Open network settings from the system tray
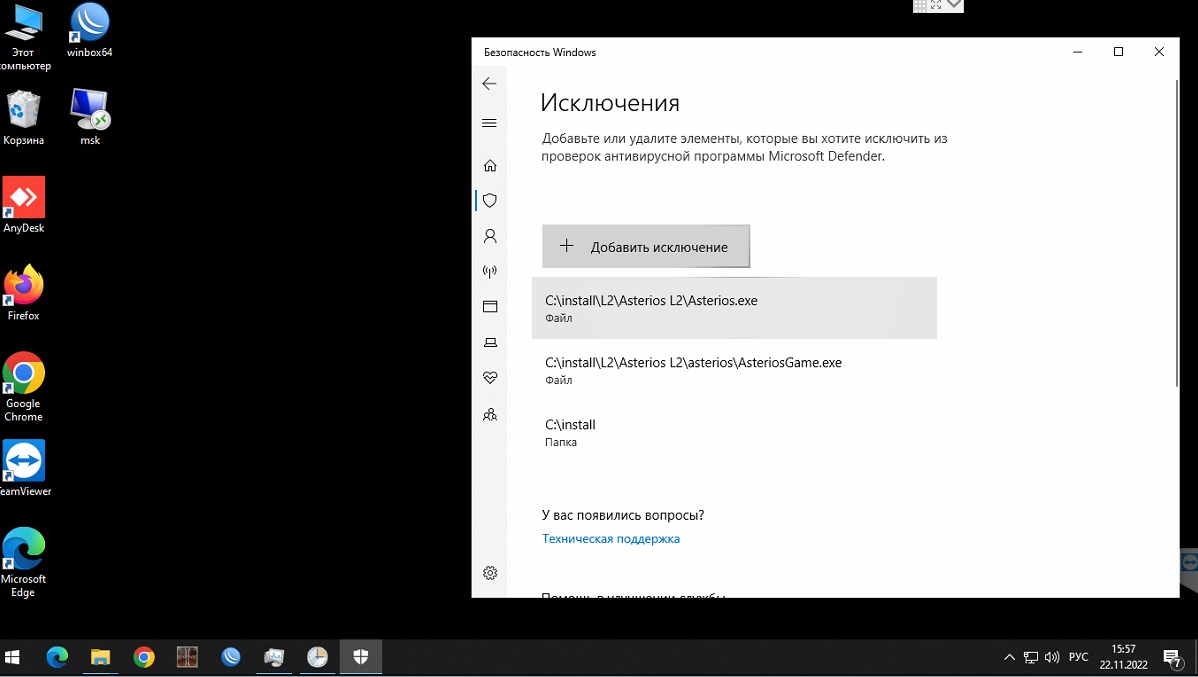 pos(1031,657)
